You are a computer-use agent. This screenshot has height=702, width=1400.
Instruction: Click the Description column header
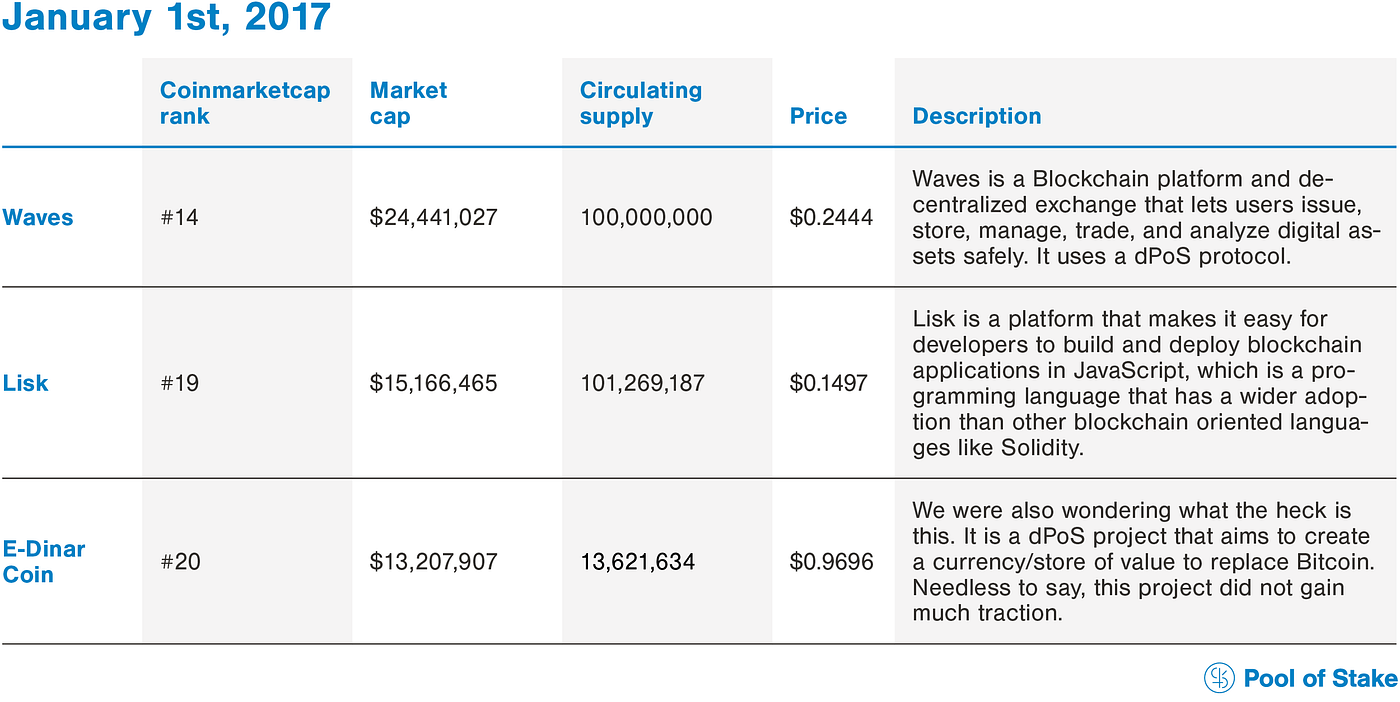tap(977, 116)
